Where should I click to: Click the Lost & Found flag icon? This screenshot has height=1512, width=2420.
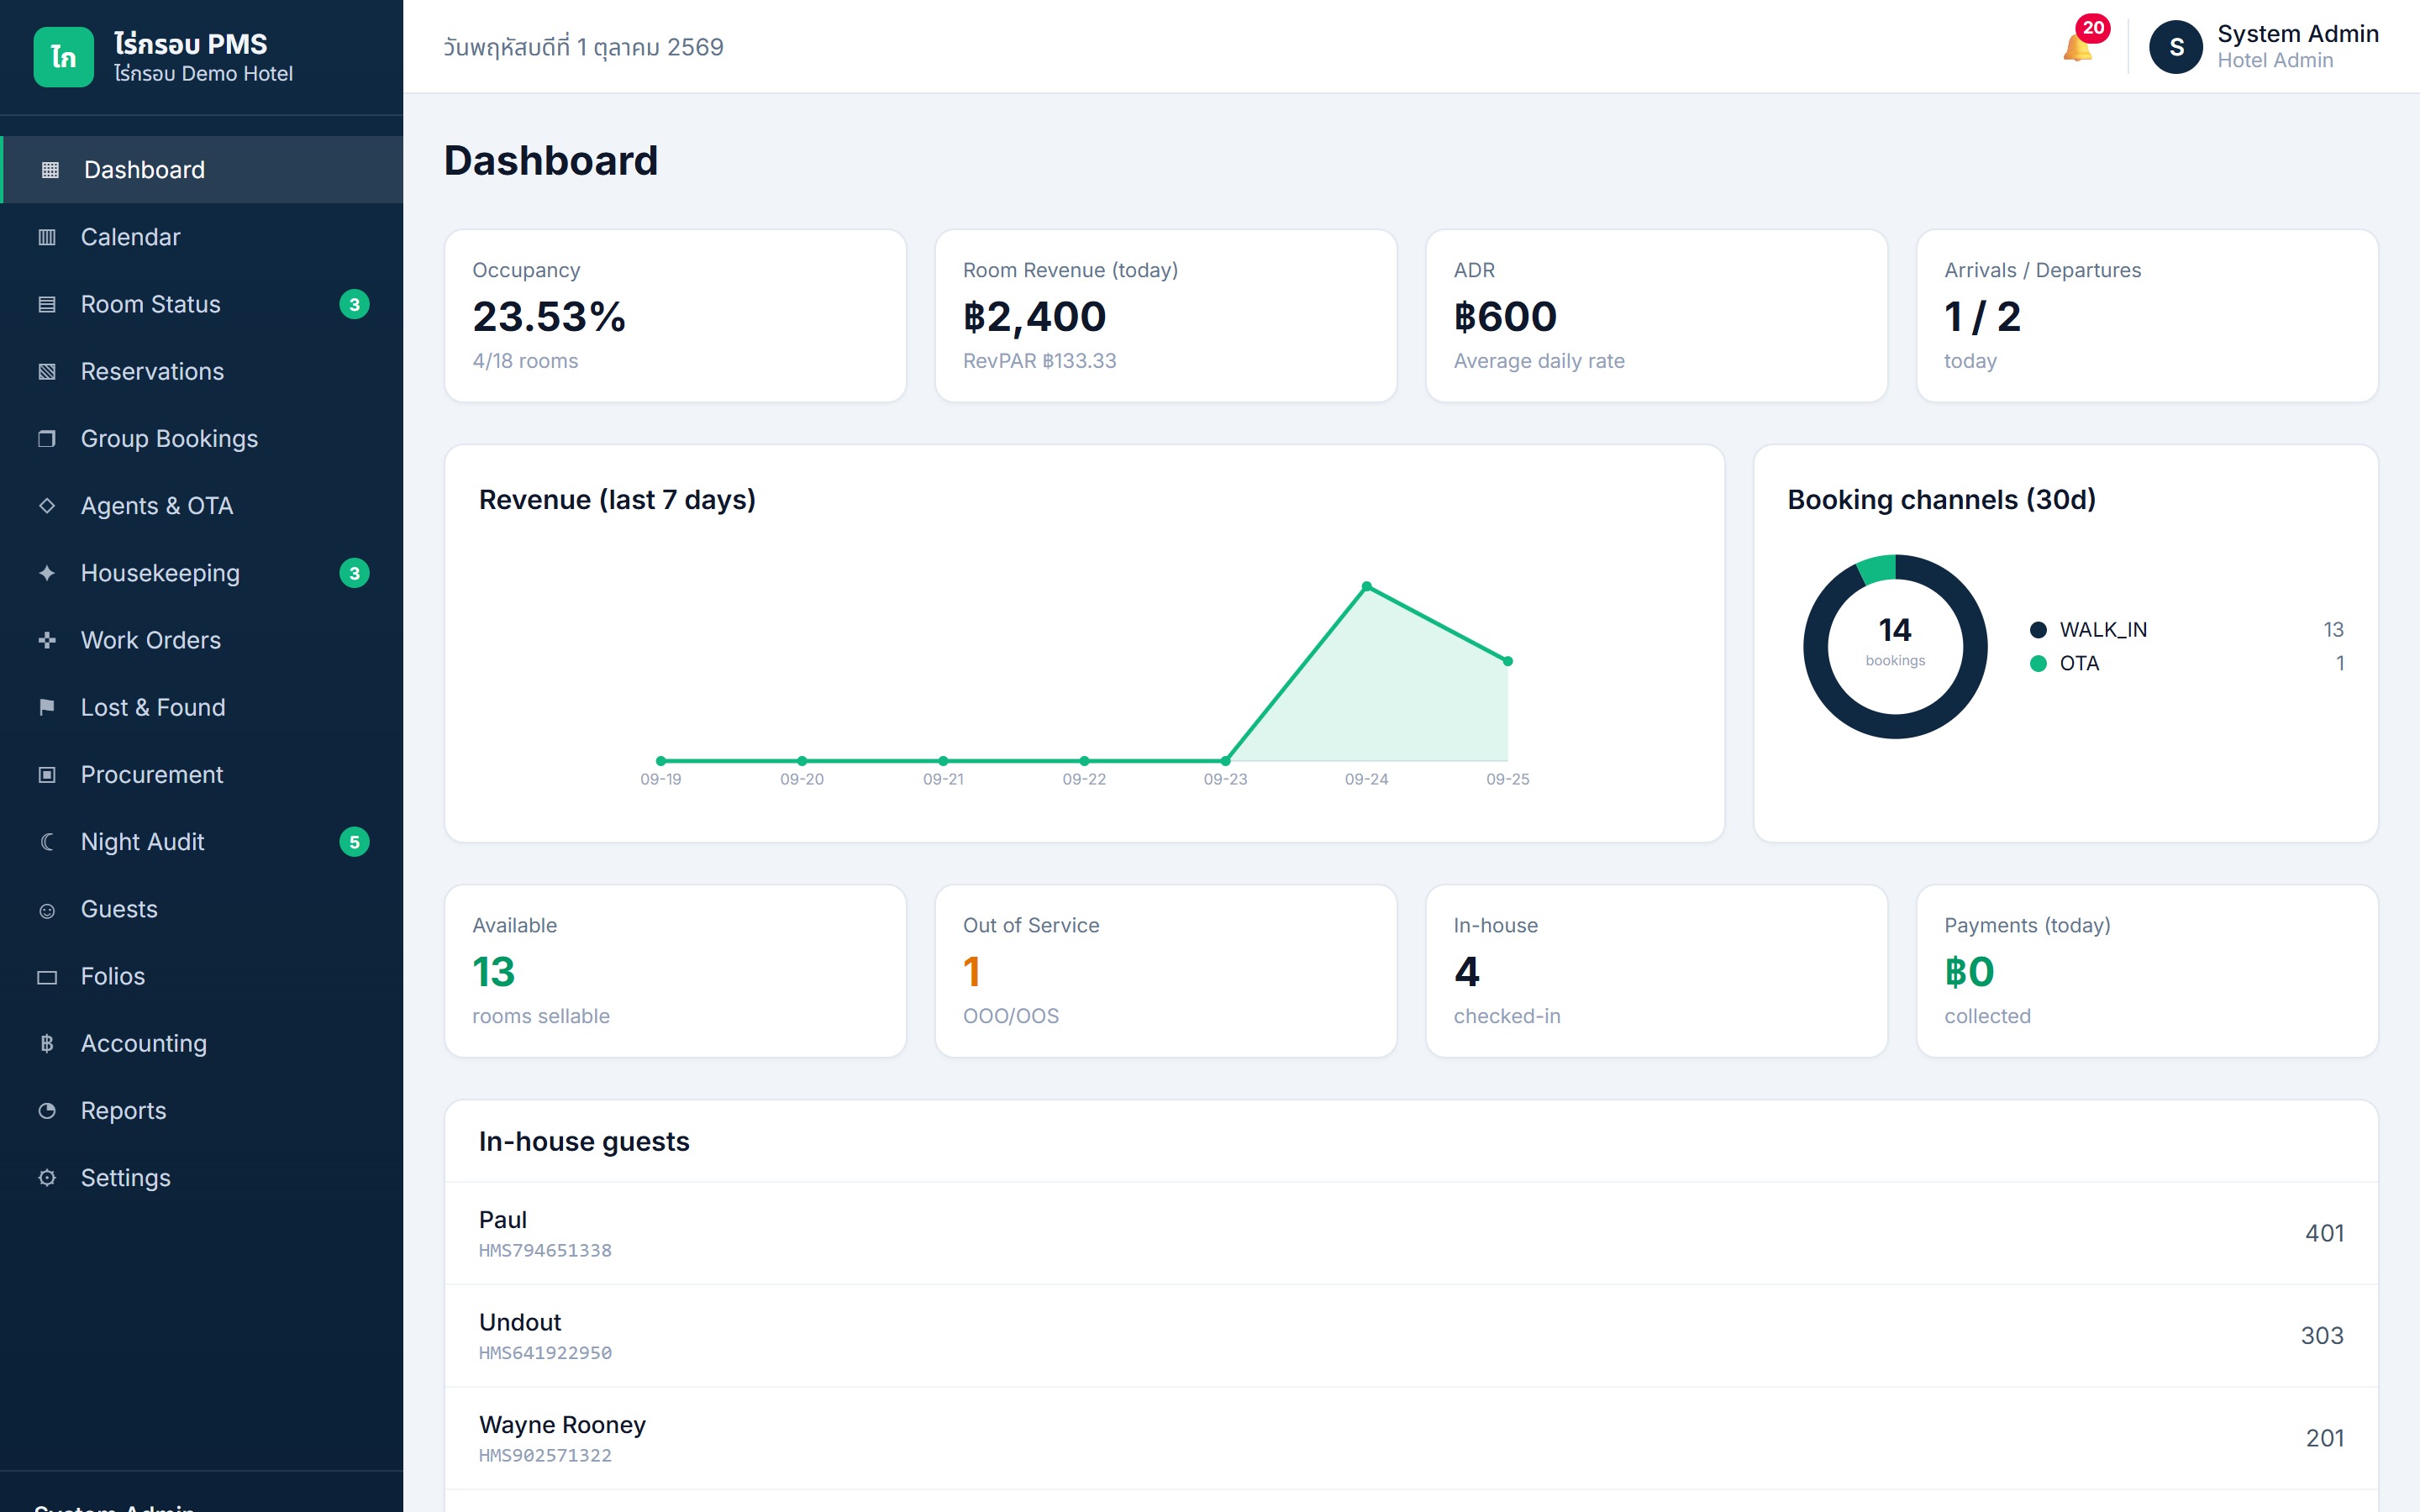(x=47, y=707)
